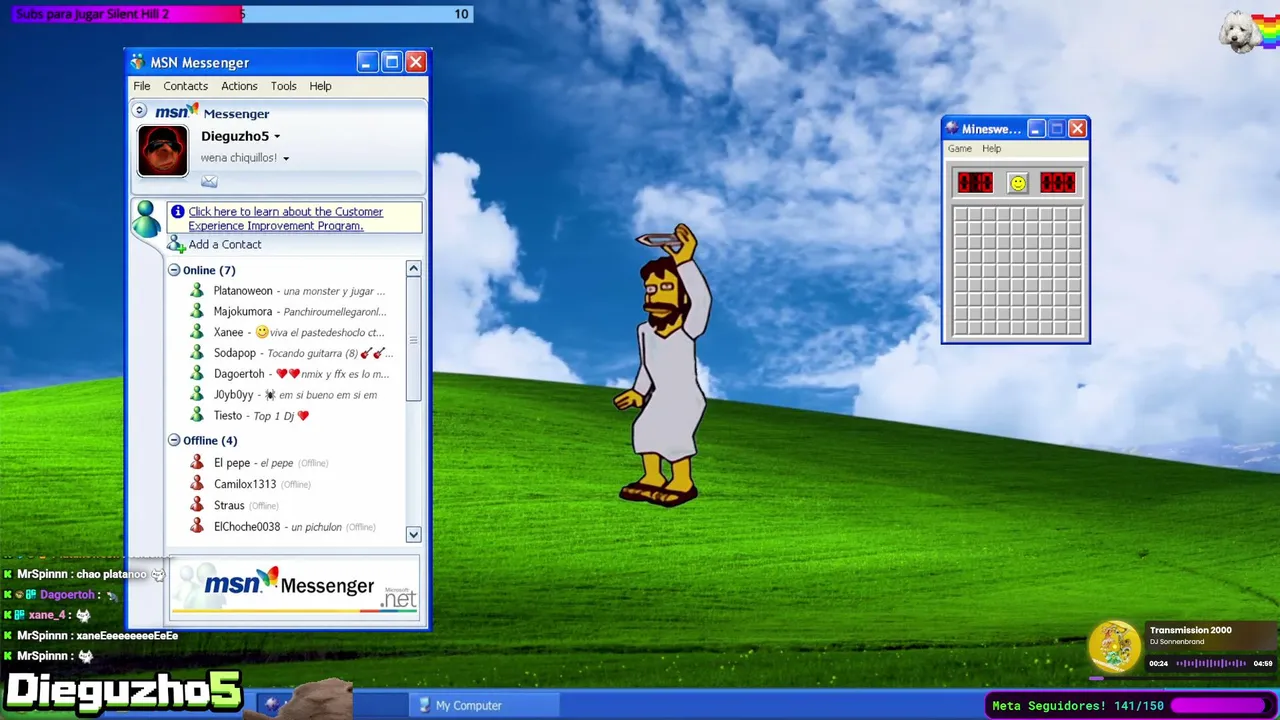The image size is (1280, 720).
Task: Click the My Computer icon on the taskbar
Action: point(424,706)
